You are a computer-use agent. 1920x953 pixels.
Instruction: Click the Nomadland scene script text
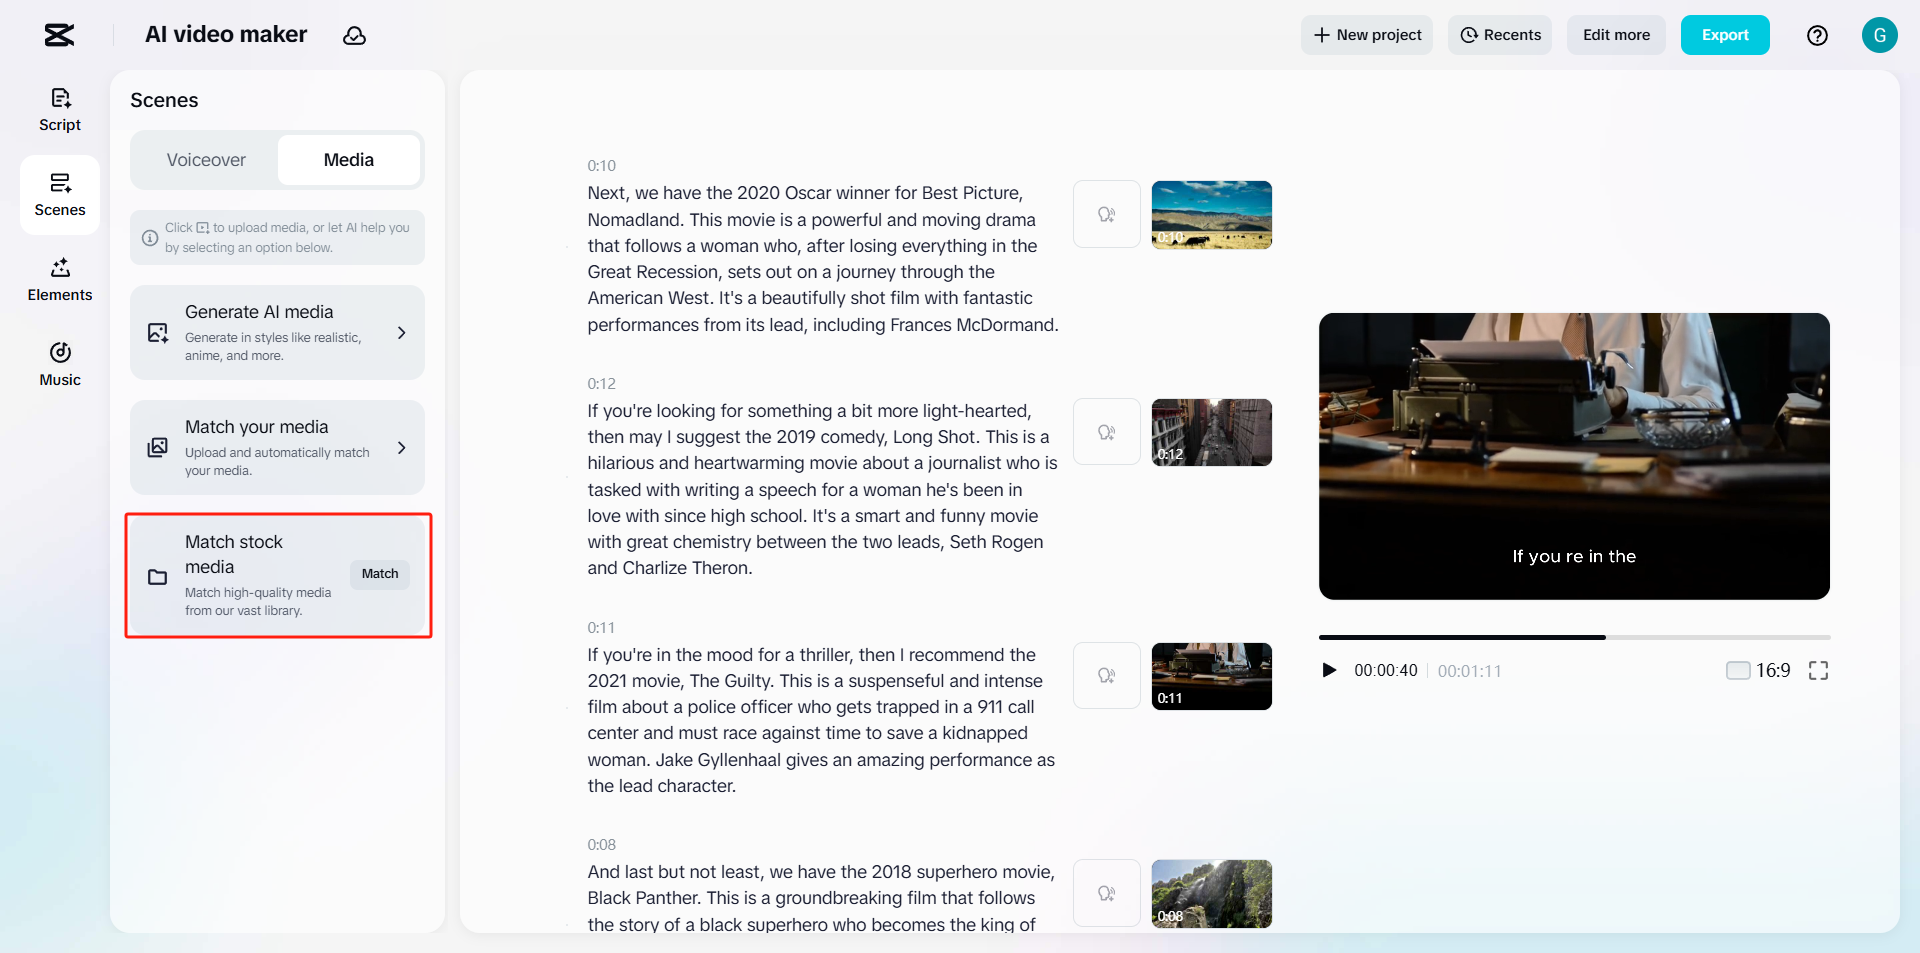(823, 259)
